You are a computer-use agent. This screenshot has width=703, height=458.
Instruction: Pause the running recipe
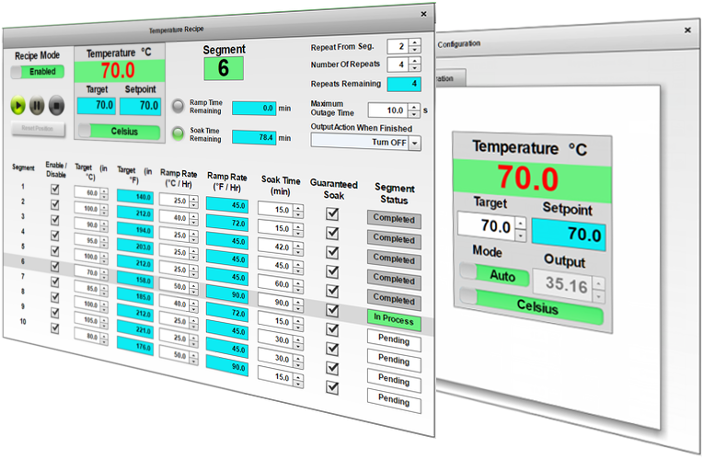pos(37,105)
